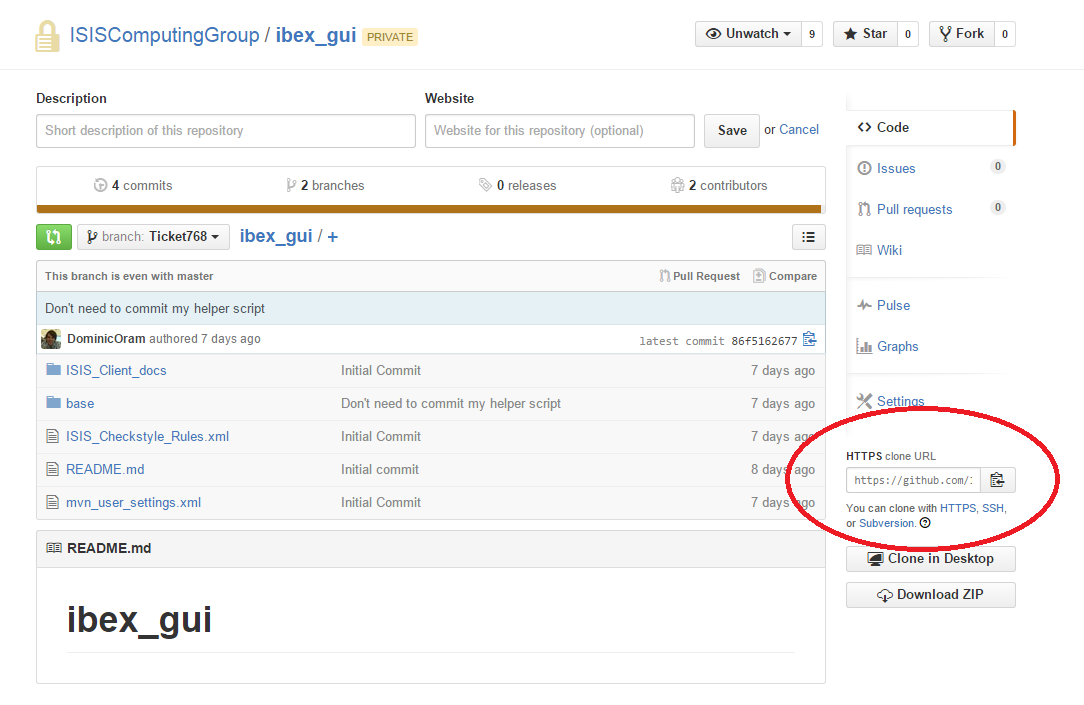Open the 'Don't need to commit my helper script' commit
This screenshot has height=705, width=1084.
[155, 308]
